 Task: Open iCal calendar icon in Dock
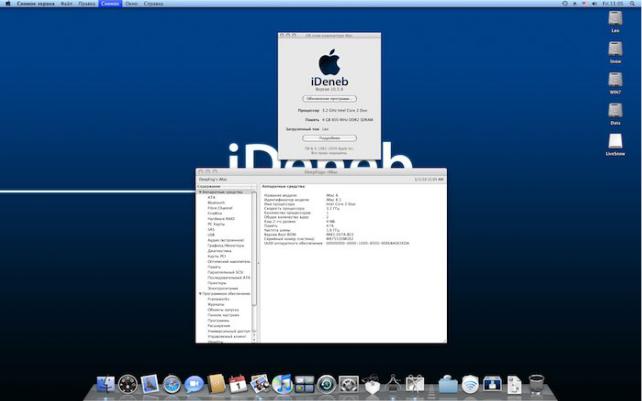[238, 384]
